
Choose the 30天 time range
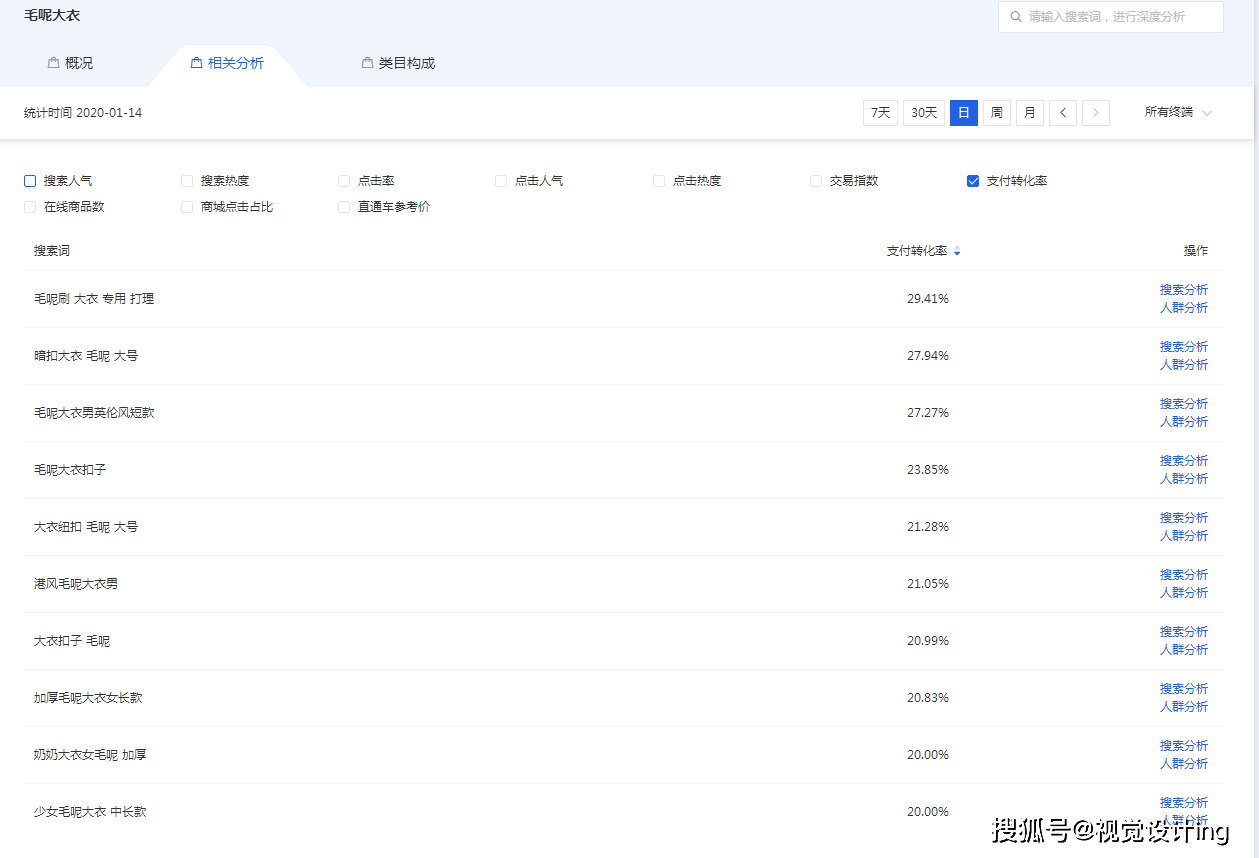click(x=924, y=113)
